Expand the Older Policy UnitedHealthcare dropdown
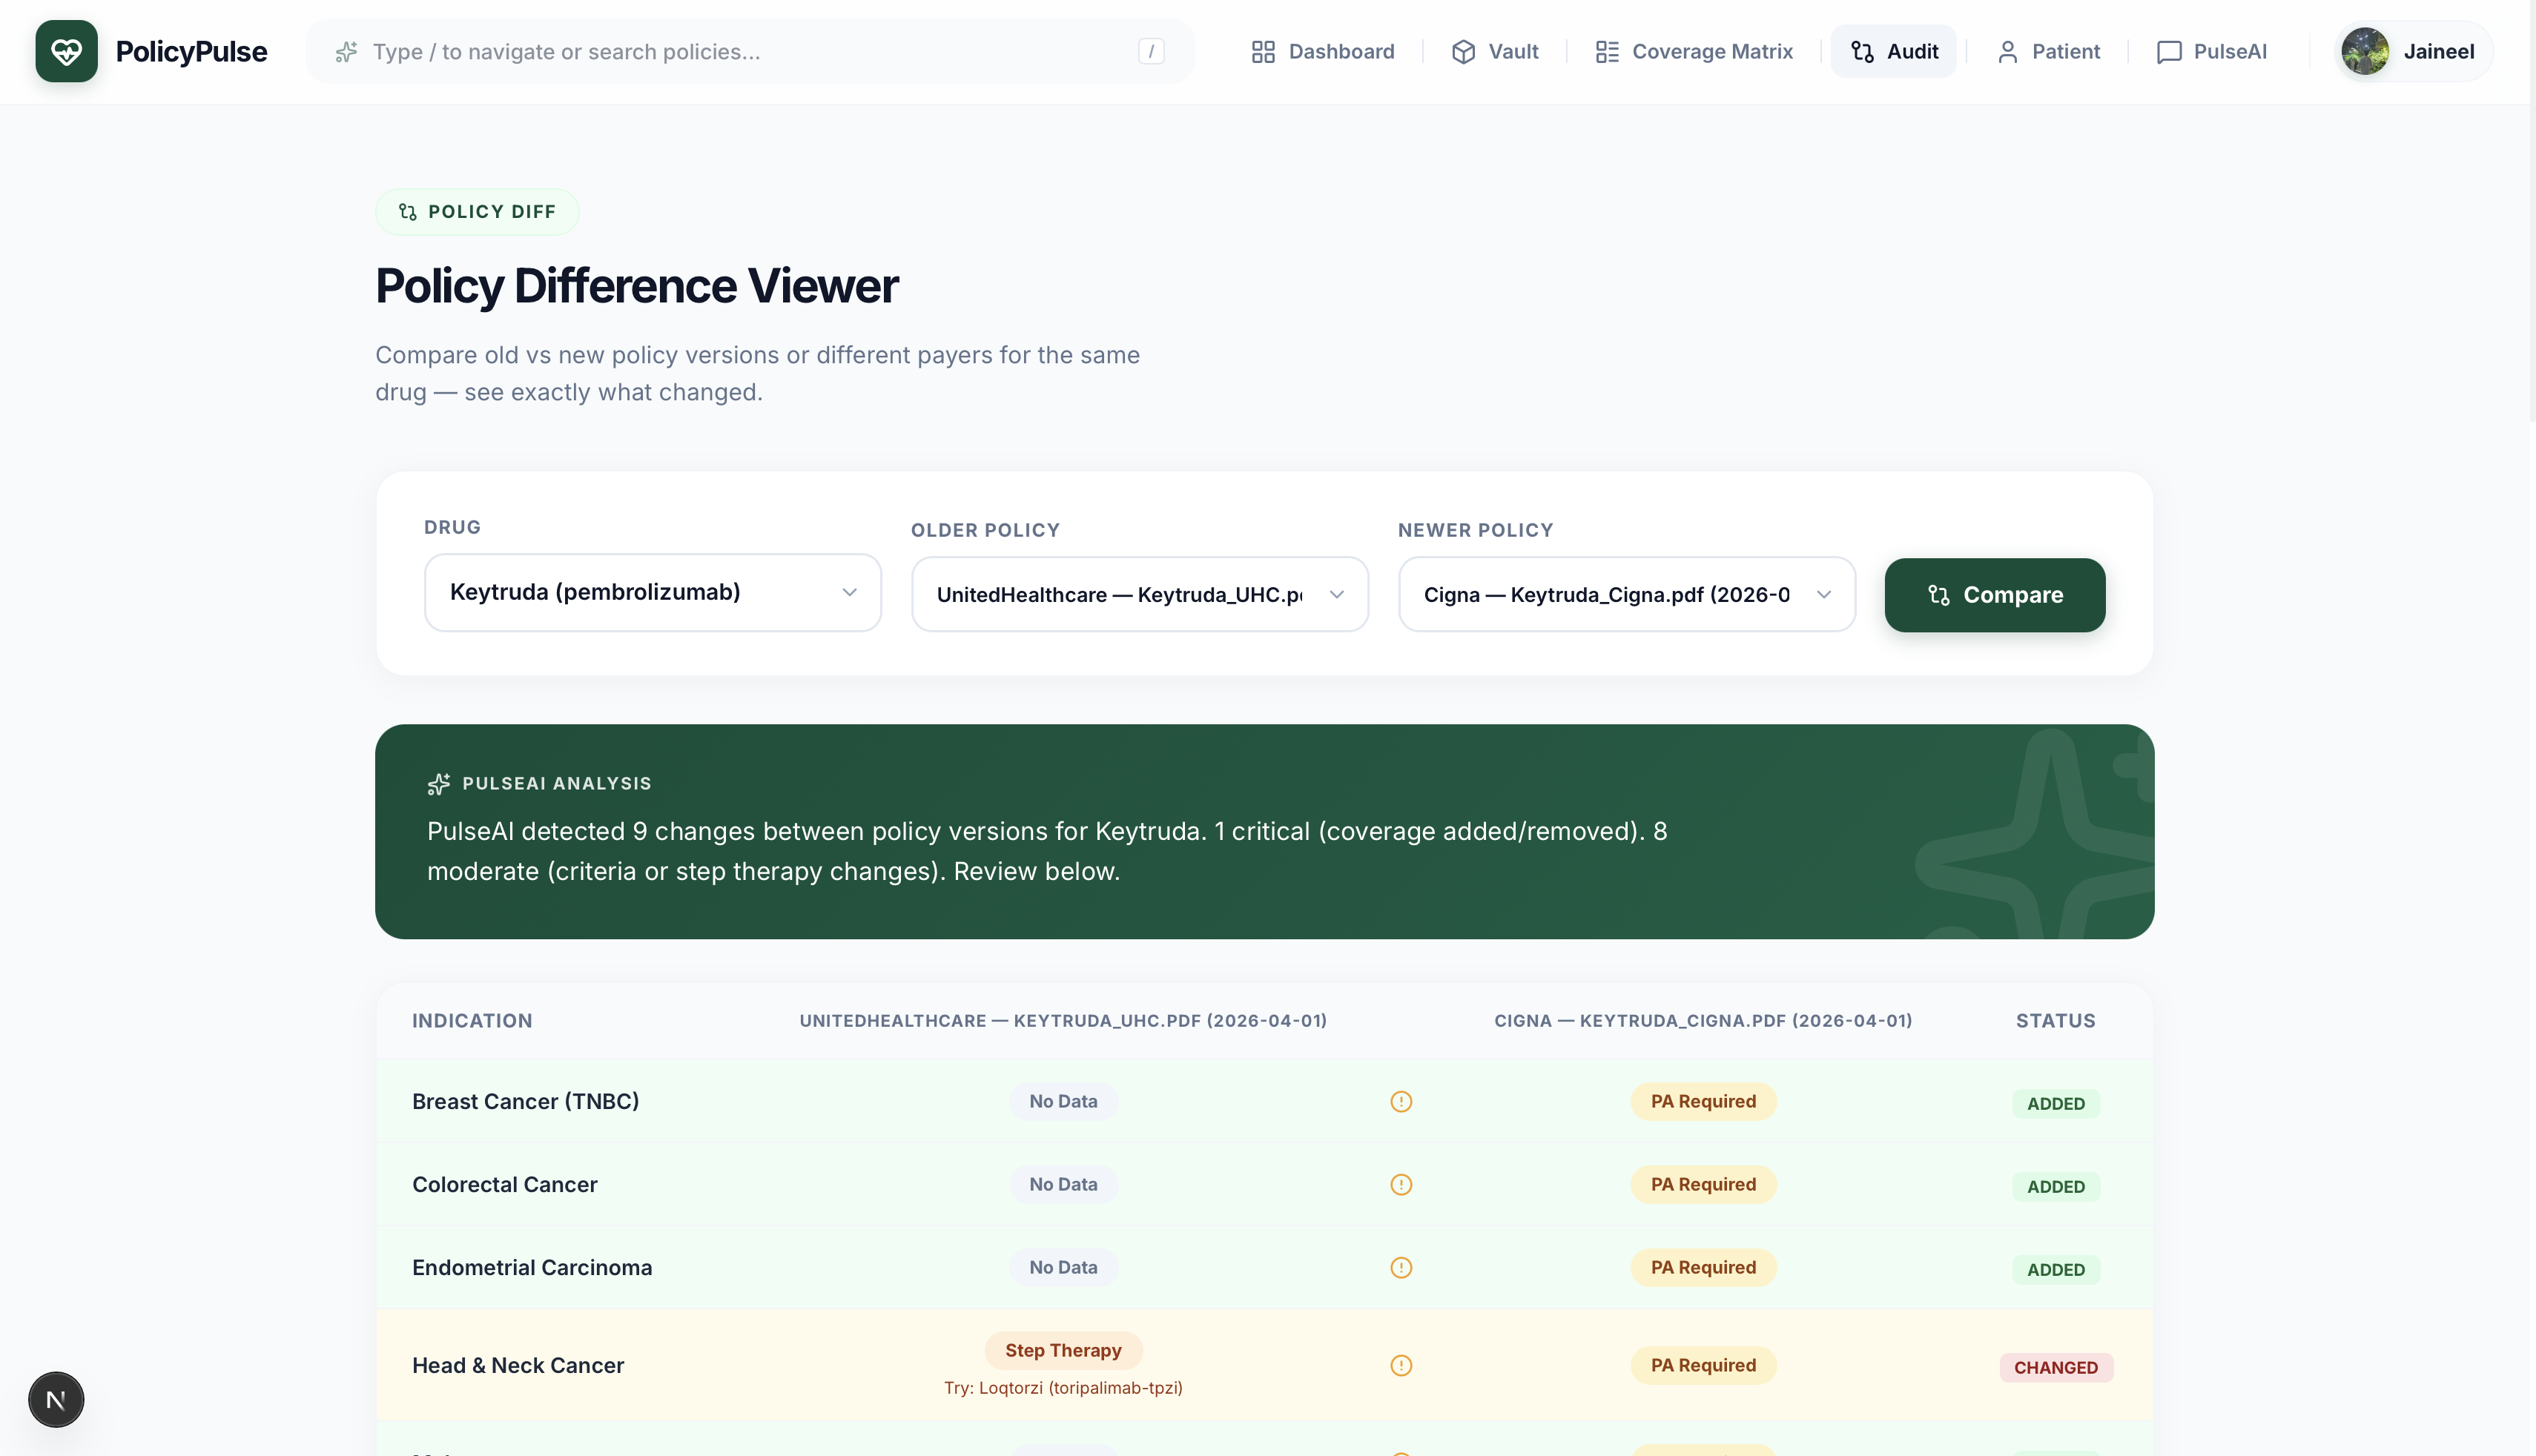Viewport: 2536px width, 1456px height. tap(1139, 594)
